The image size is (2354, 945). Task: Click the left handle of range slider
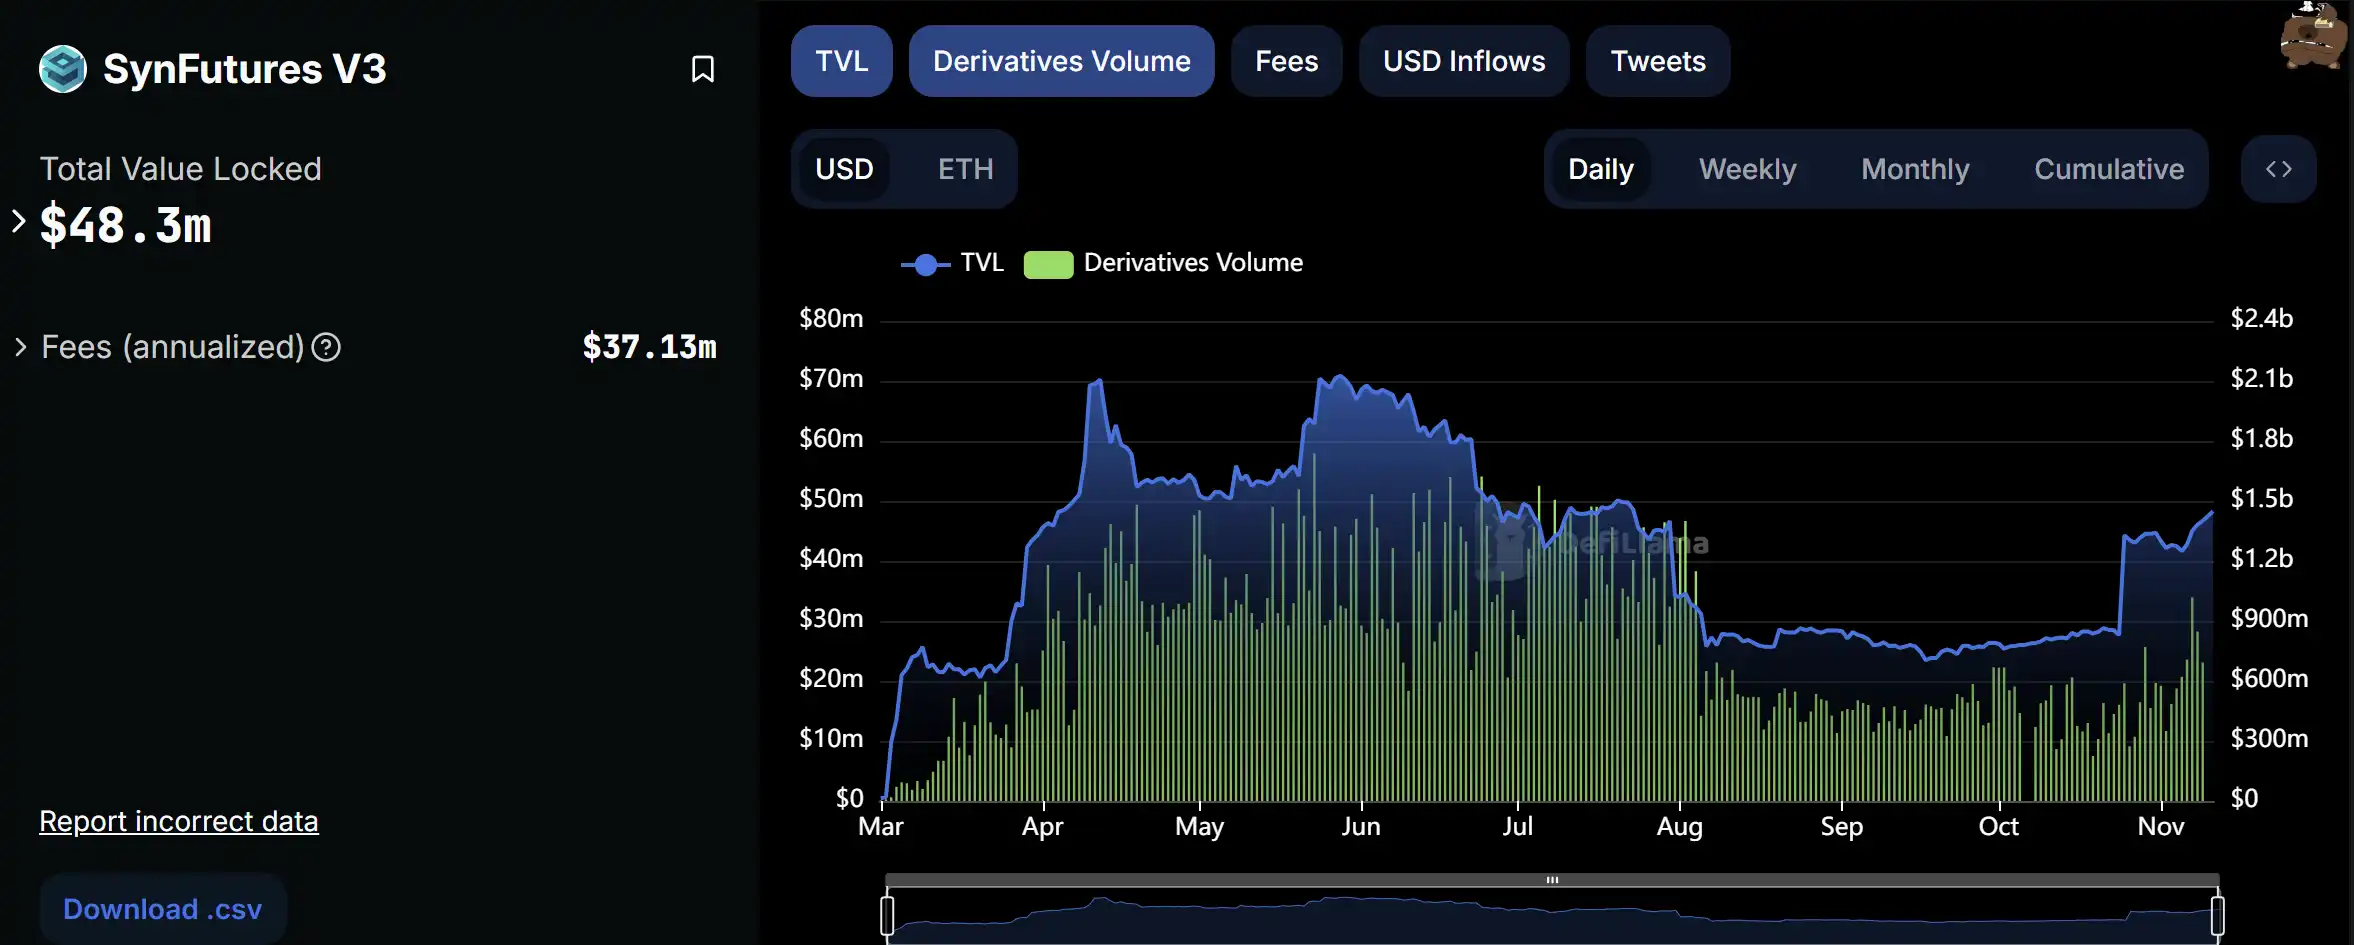(x=887, y=915)
